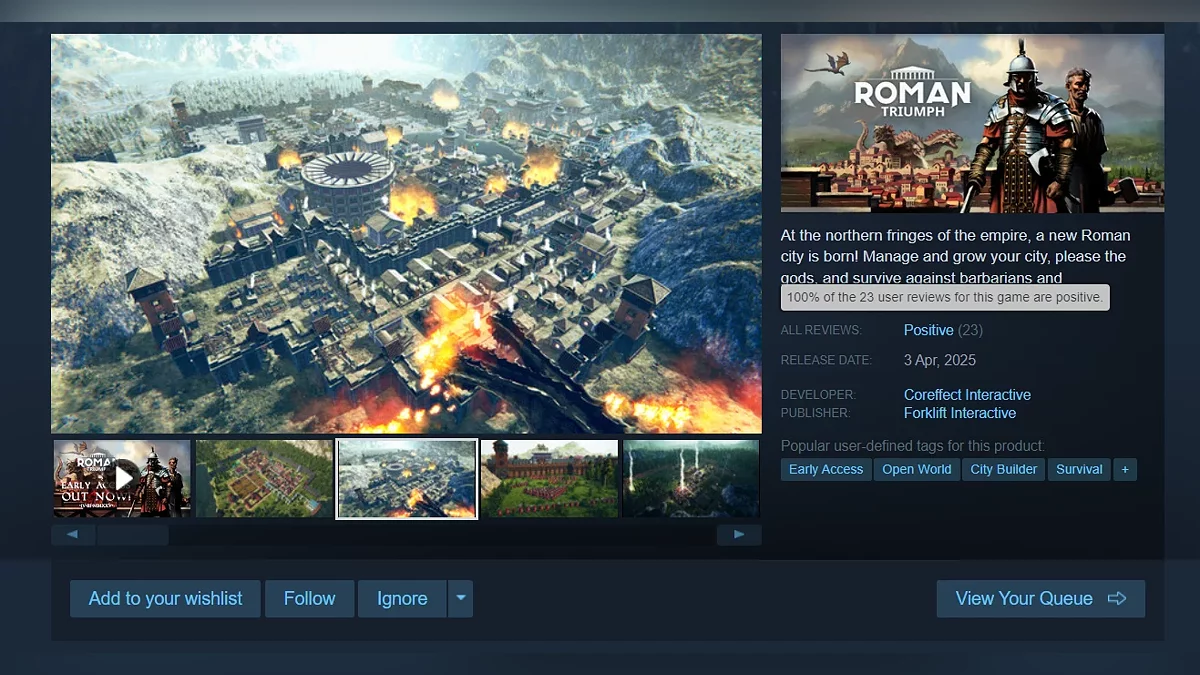
Task: Select the farm fields screenshot thumbnail
Action: (x=264, y=478)
